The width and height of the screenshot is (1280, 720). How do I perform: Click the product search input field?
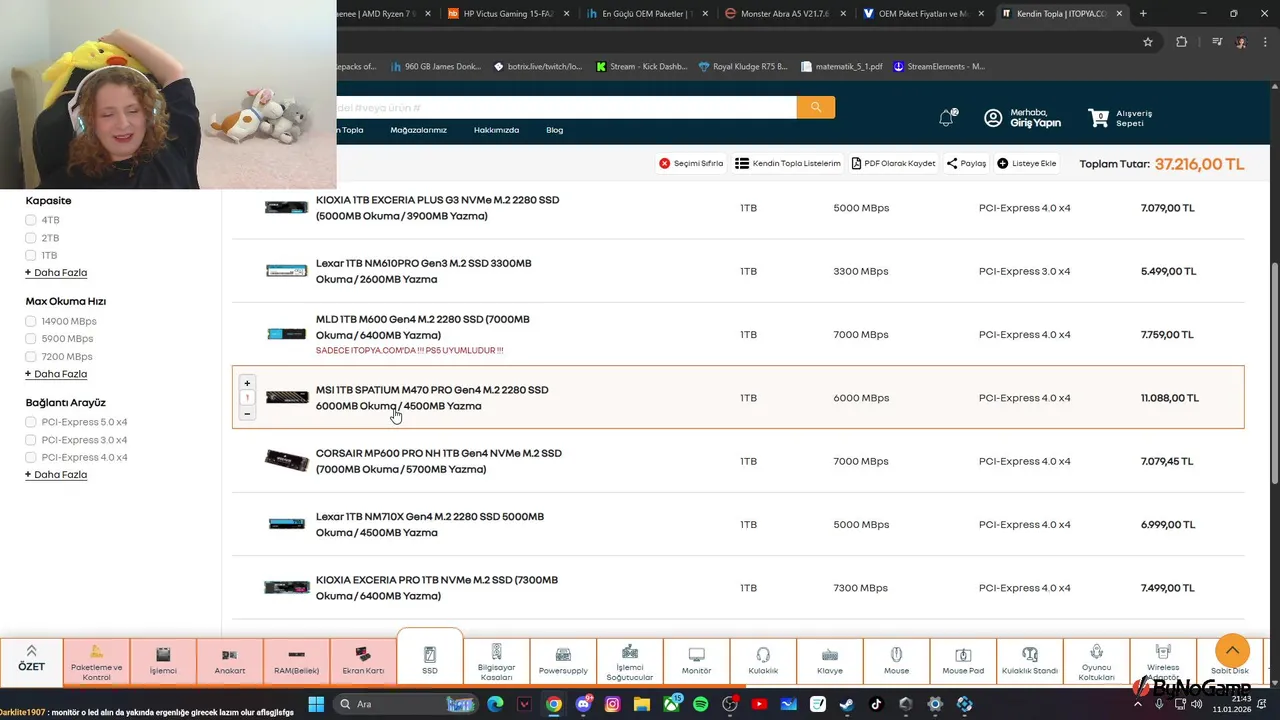[x=566, y=107]
